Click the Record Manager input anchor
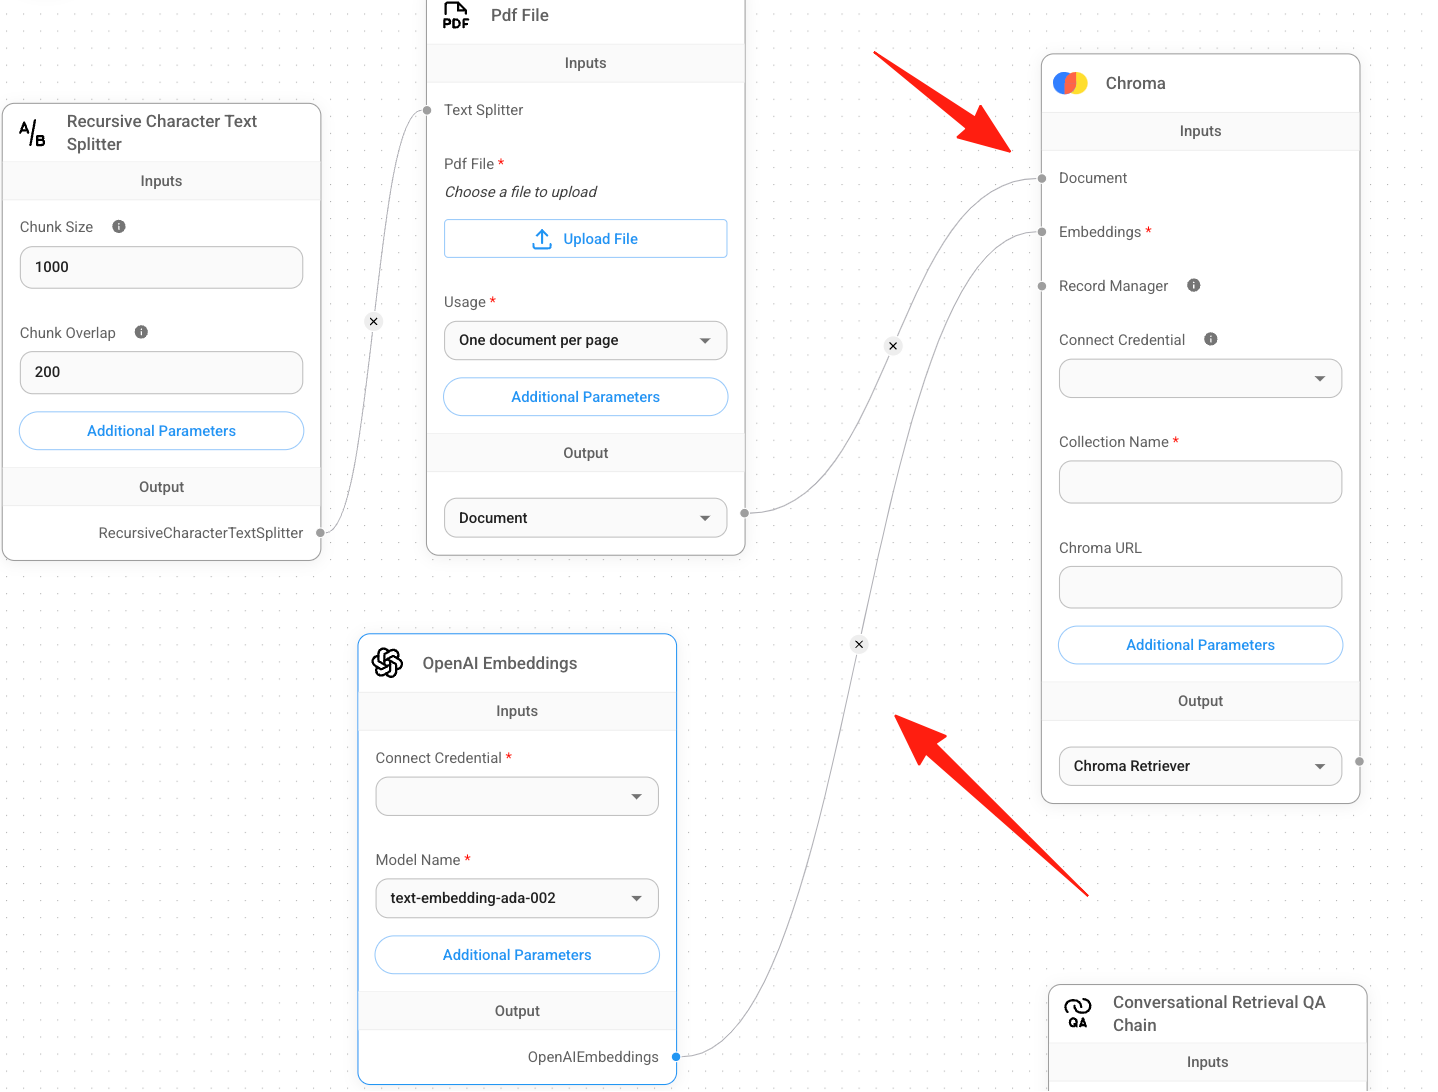 point(1042,286)
